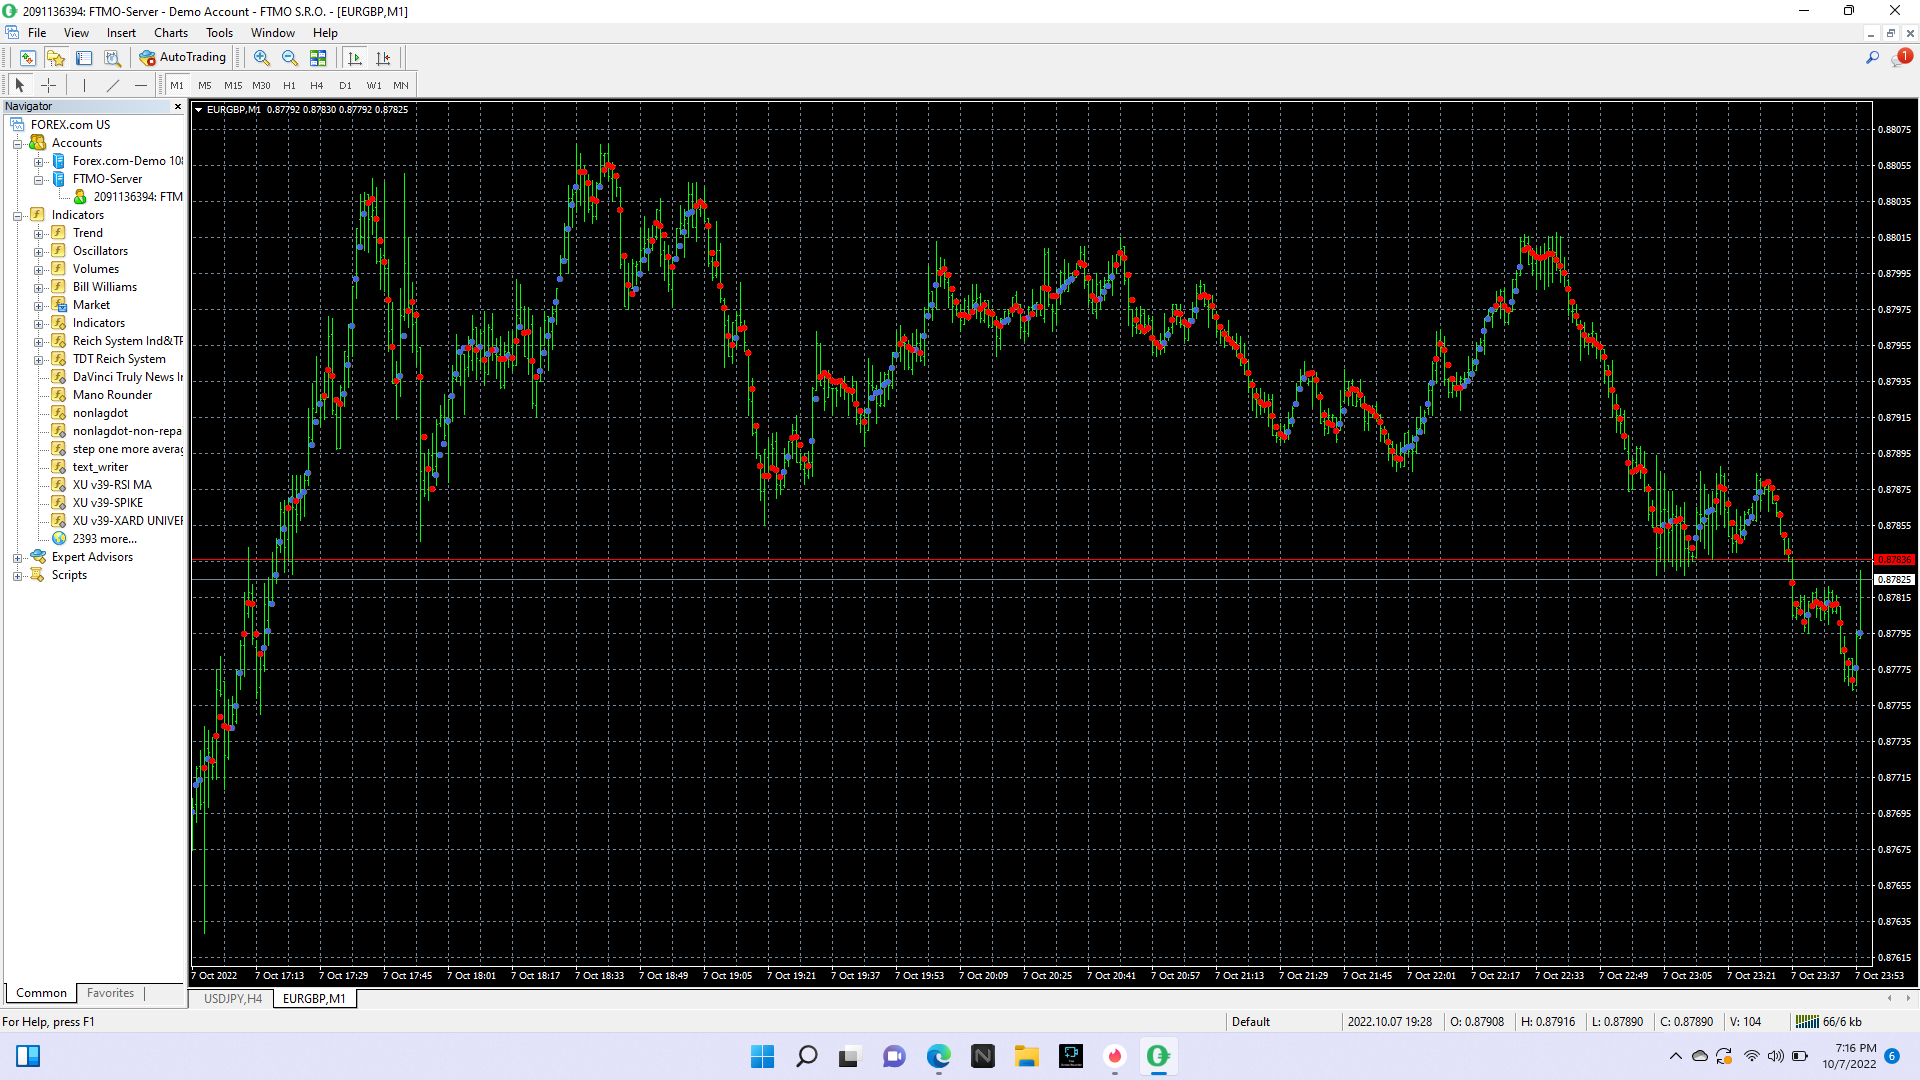Screen dimensions: 1920x1080
Task: Zoom in on the chart
Action: pyautogui.click(x=262, y=58)
